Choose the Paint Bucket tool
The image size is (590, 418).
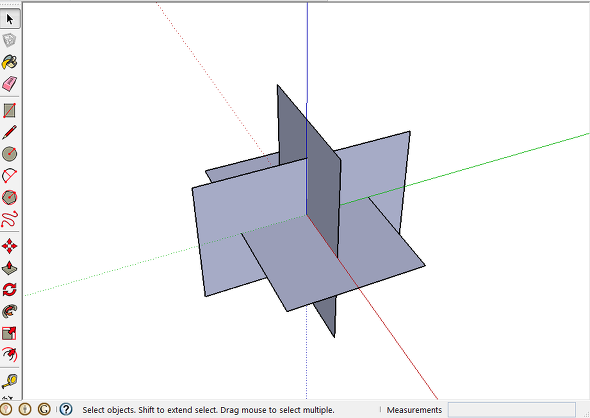coord(9,62)
